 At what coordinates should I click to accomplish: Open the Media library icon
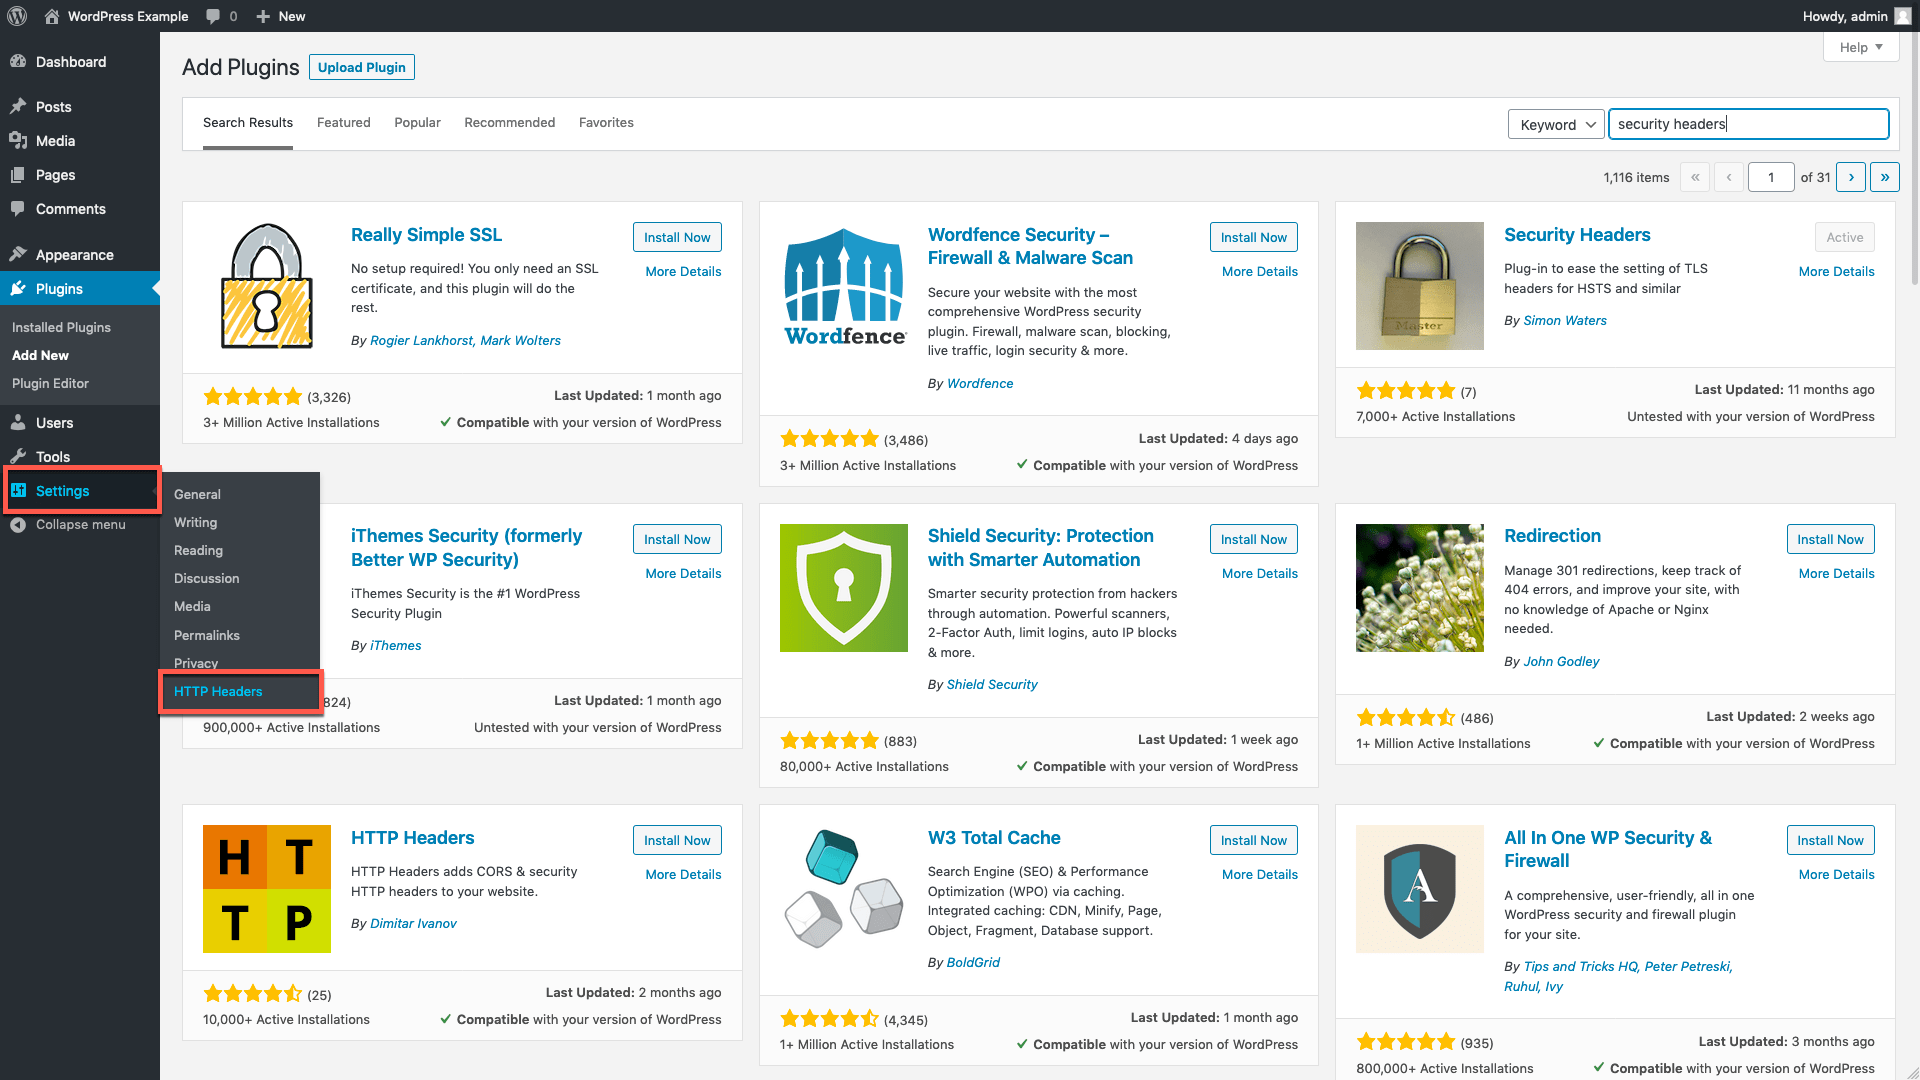(20, 140)
